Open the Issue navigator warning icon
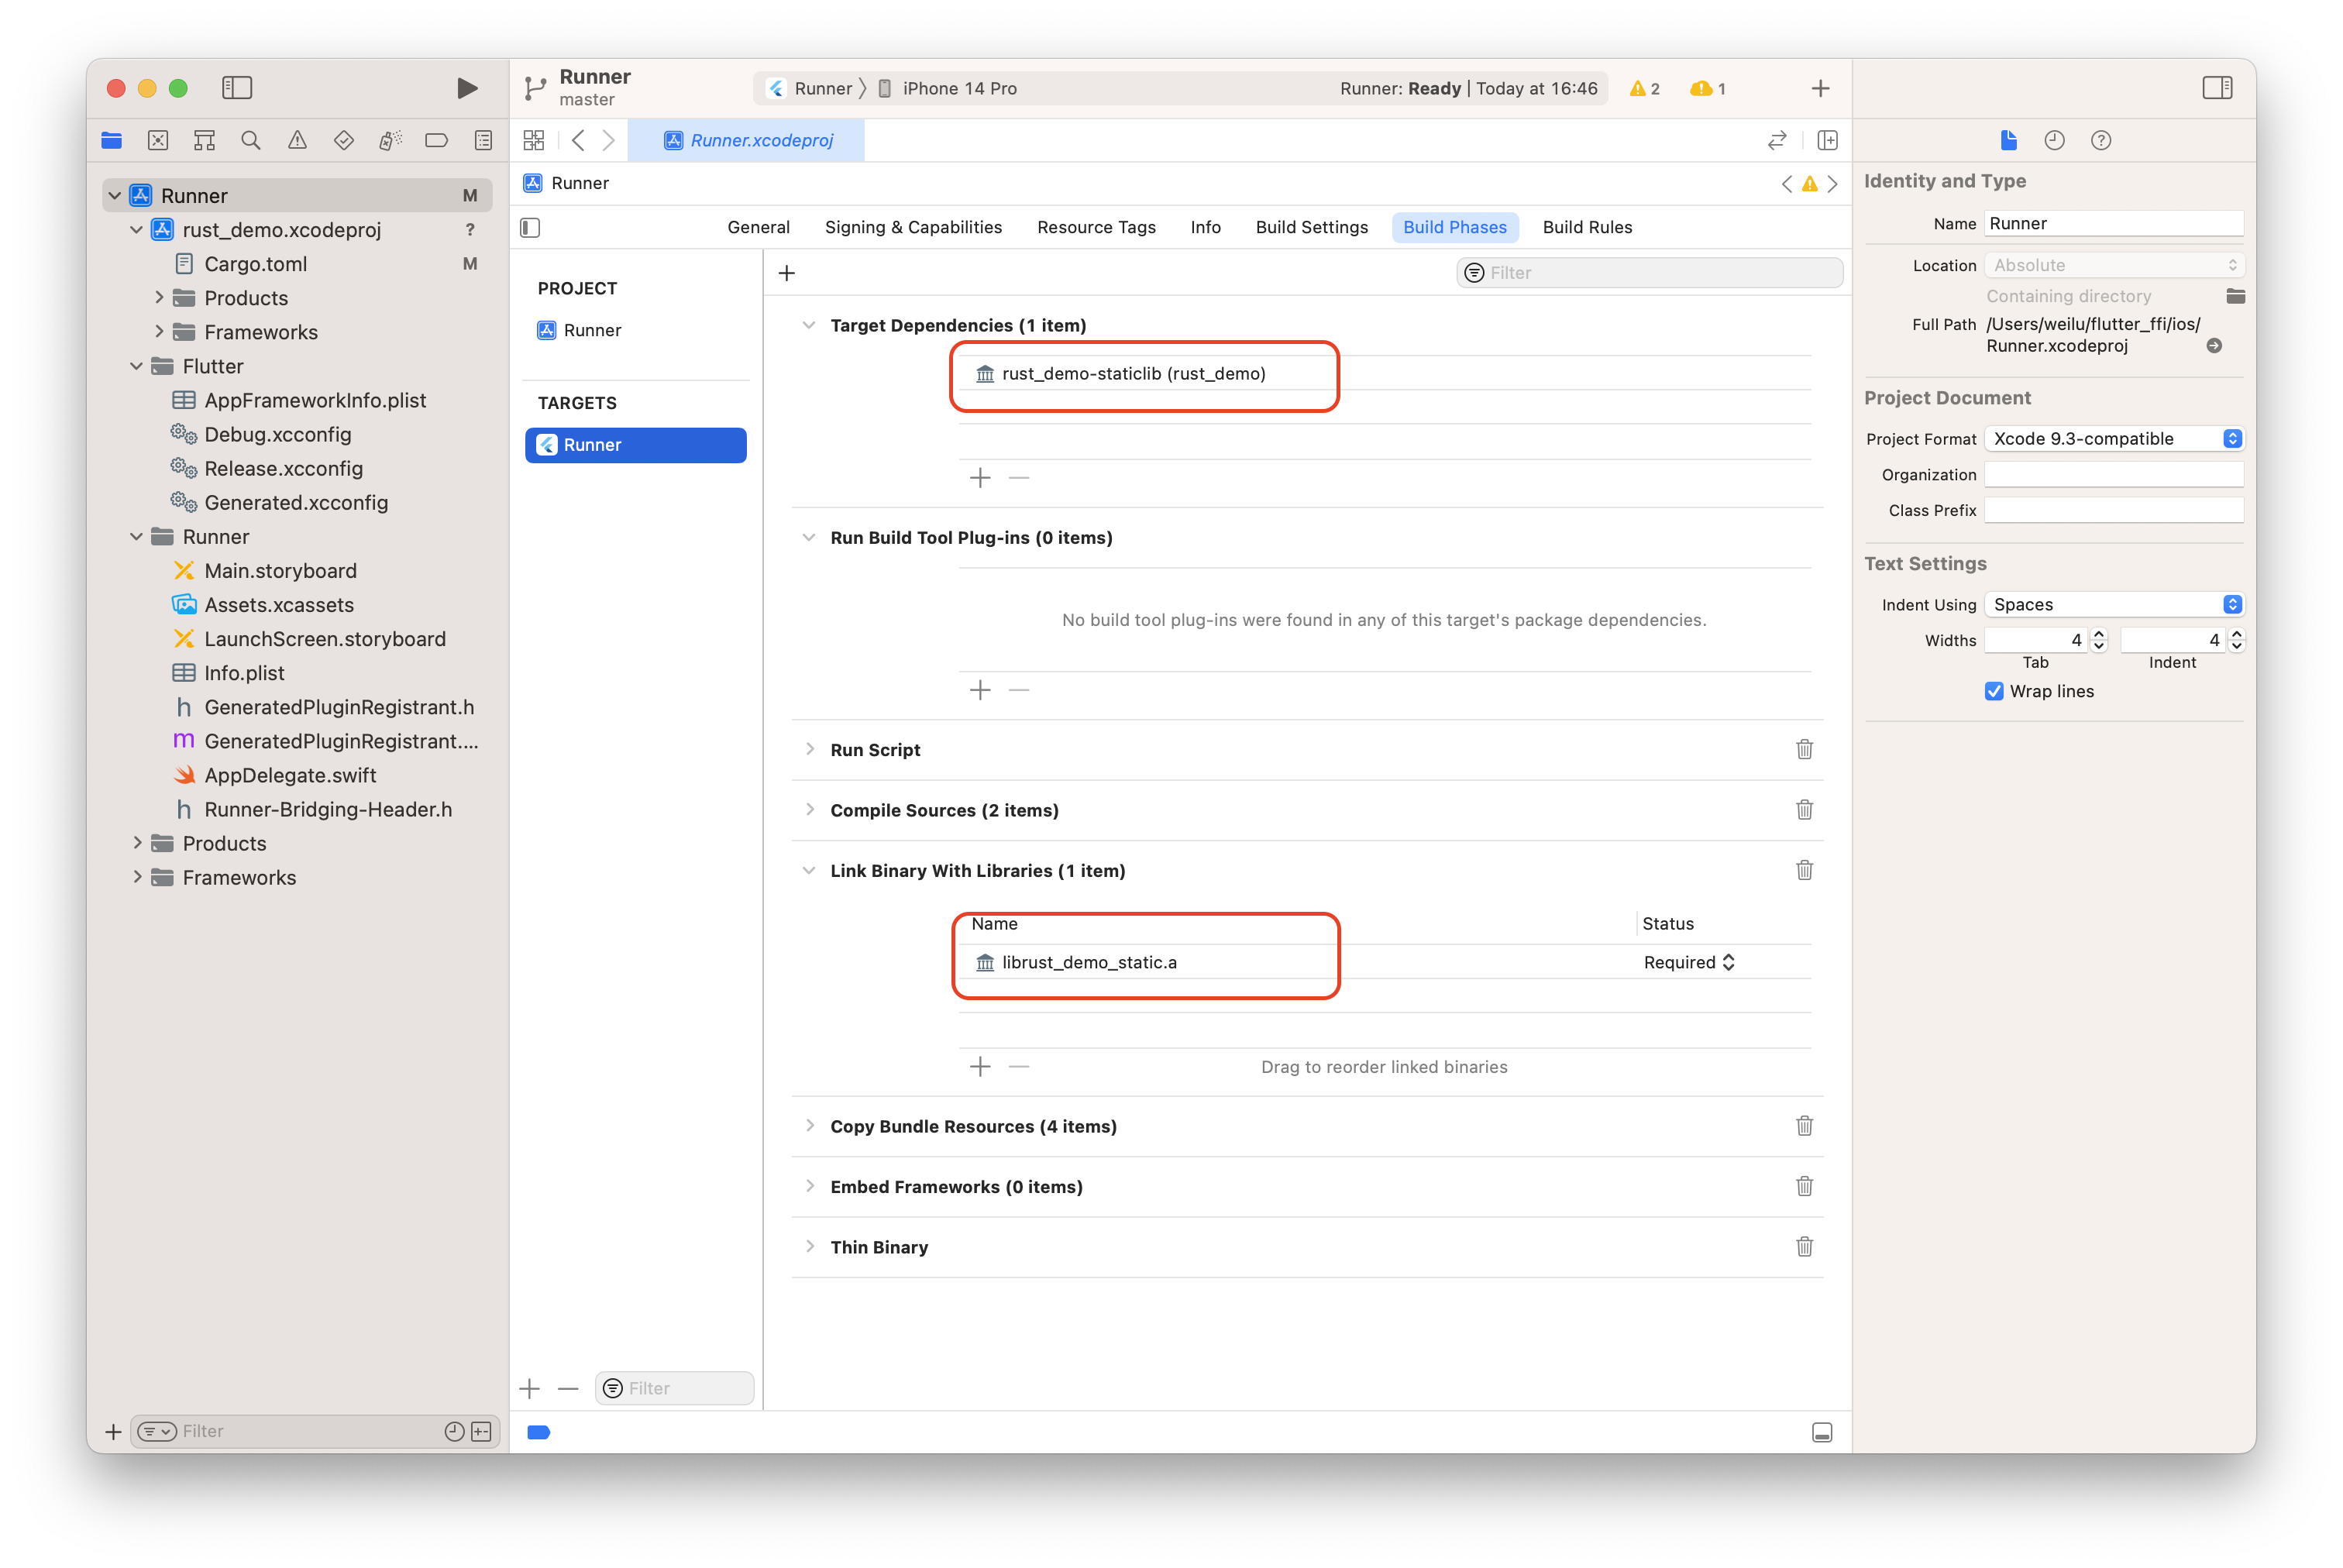 pos(297,140)
